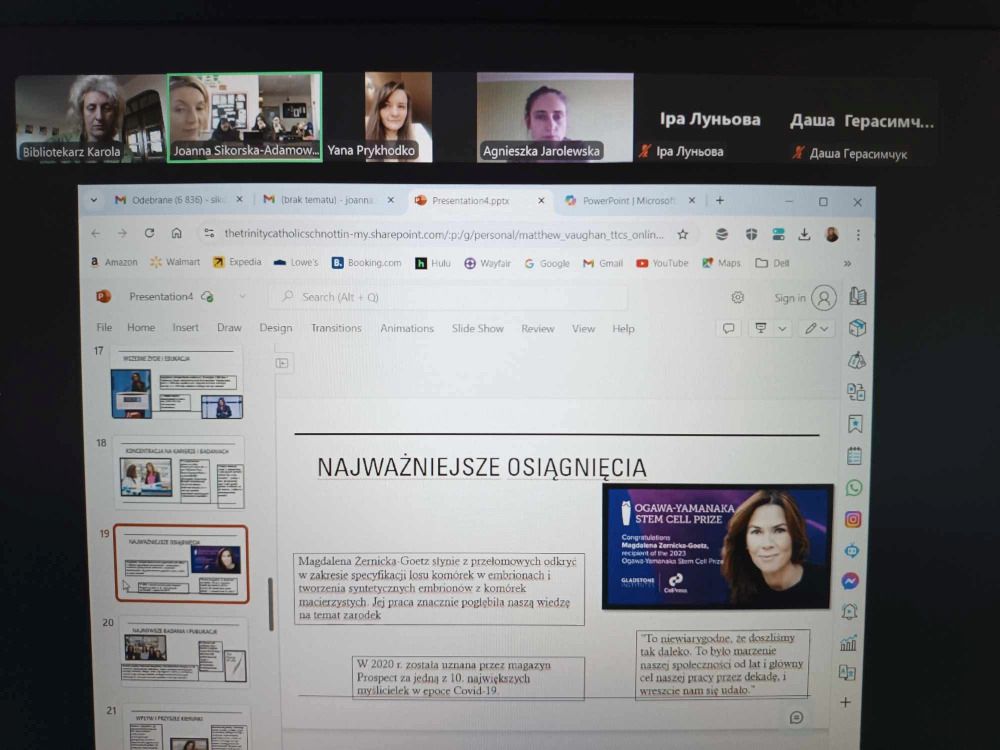
Task: Open the View ribbon tab
Action: click(x=583, y=328)
